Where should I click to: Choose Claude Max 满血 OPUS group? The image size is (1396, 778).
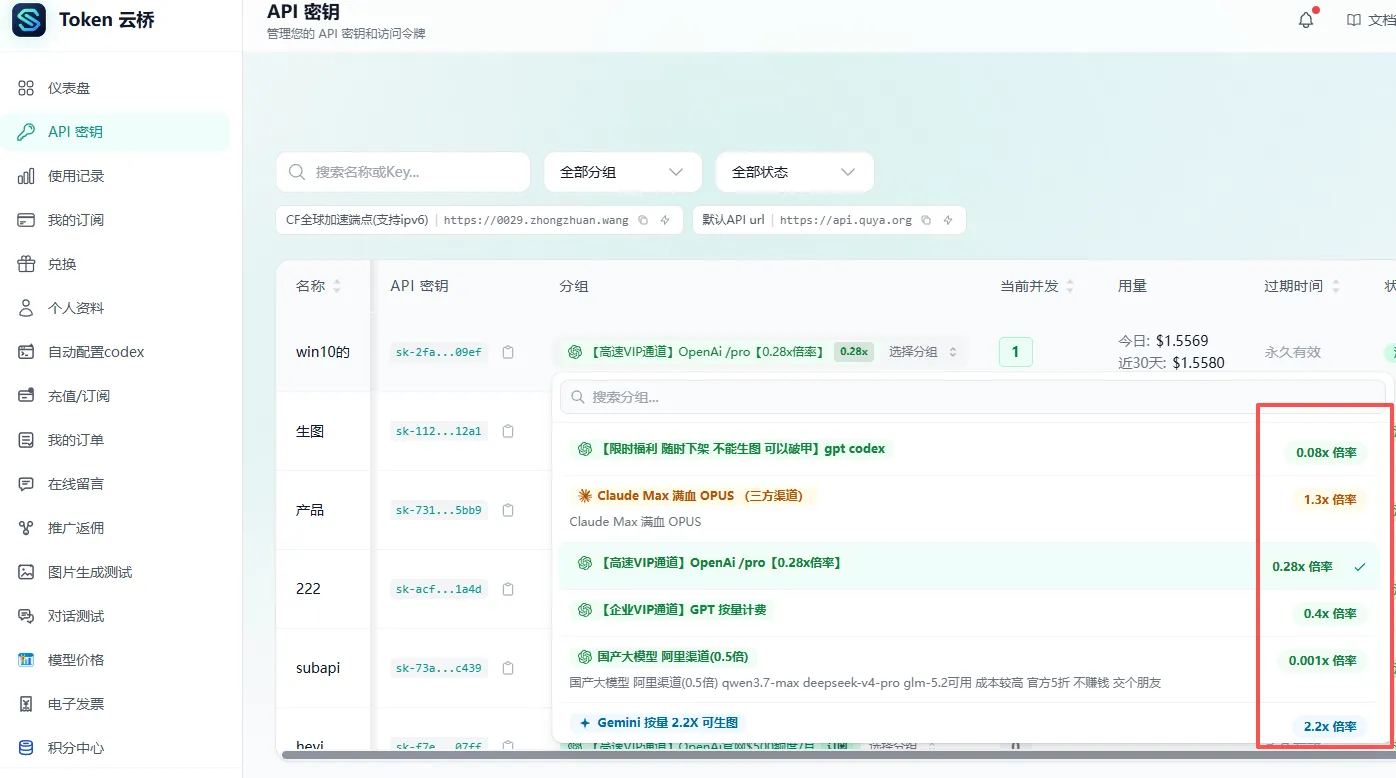[x=968, y=507]
